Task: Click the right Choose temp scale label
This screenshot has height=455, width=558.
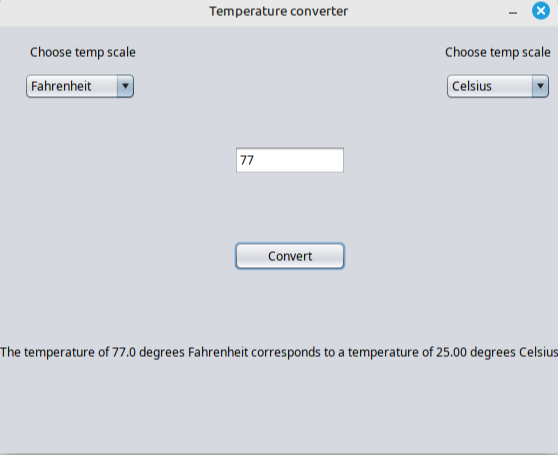Action: 498,52
